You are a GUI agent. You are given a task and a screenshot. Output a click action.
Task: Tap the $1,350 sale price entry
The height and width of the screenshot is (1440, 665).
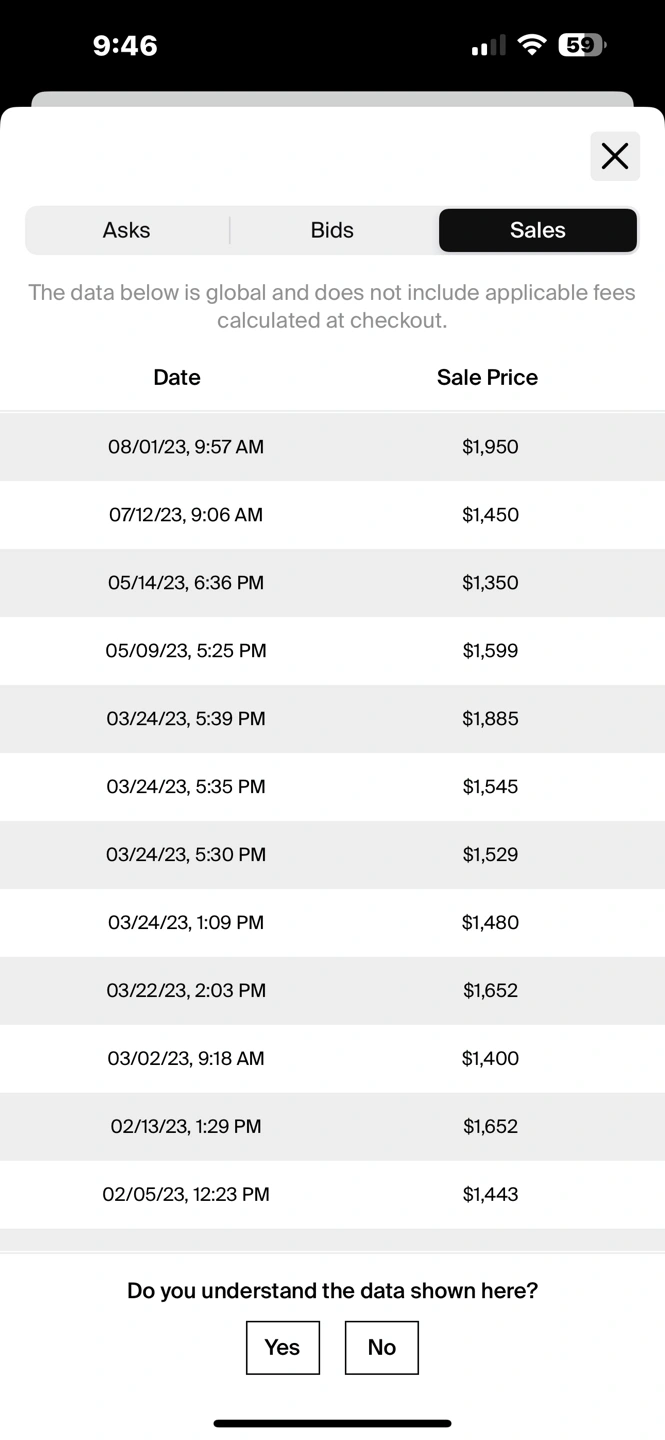click(x=490, y=583)
